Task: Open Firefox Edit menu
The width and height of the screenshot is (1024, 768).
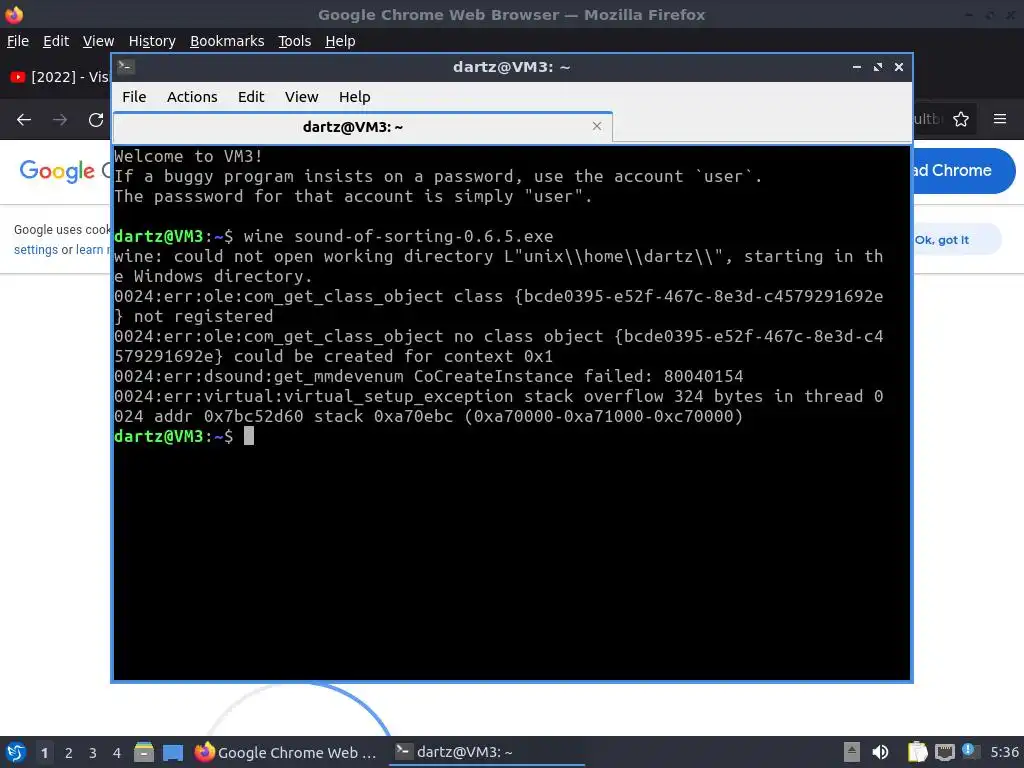Action: click(x=56, y=41)
